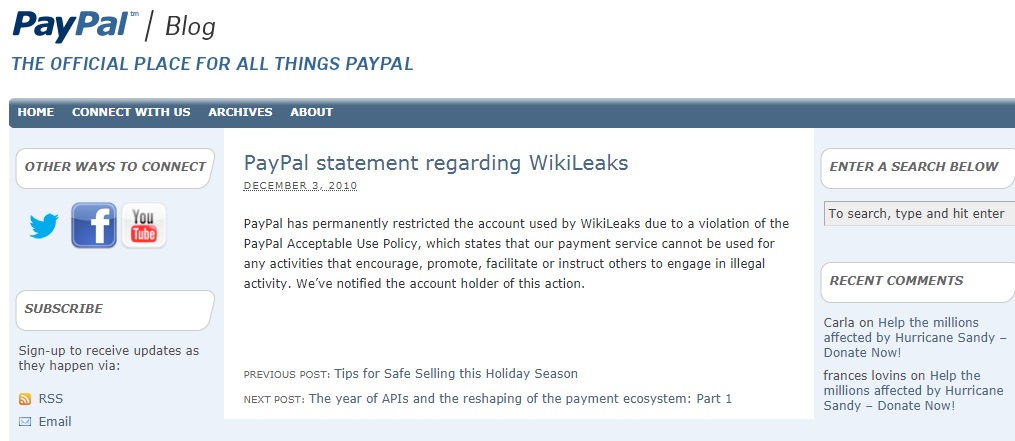The width and height of the screenshot is (1015, 441).
Task: Open the year of APIs next post link
Action: coord(520,398)
